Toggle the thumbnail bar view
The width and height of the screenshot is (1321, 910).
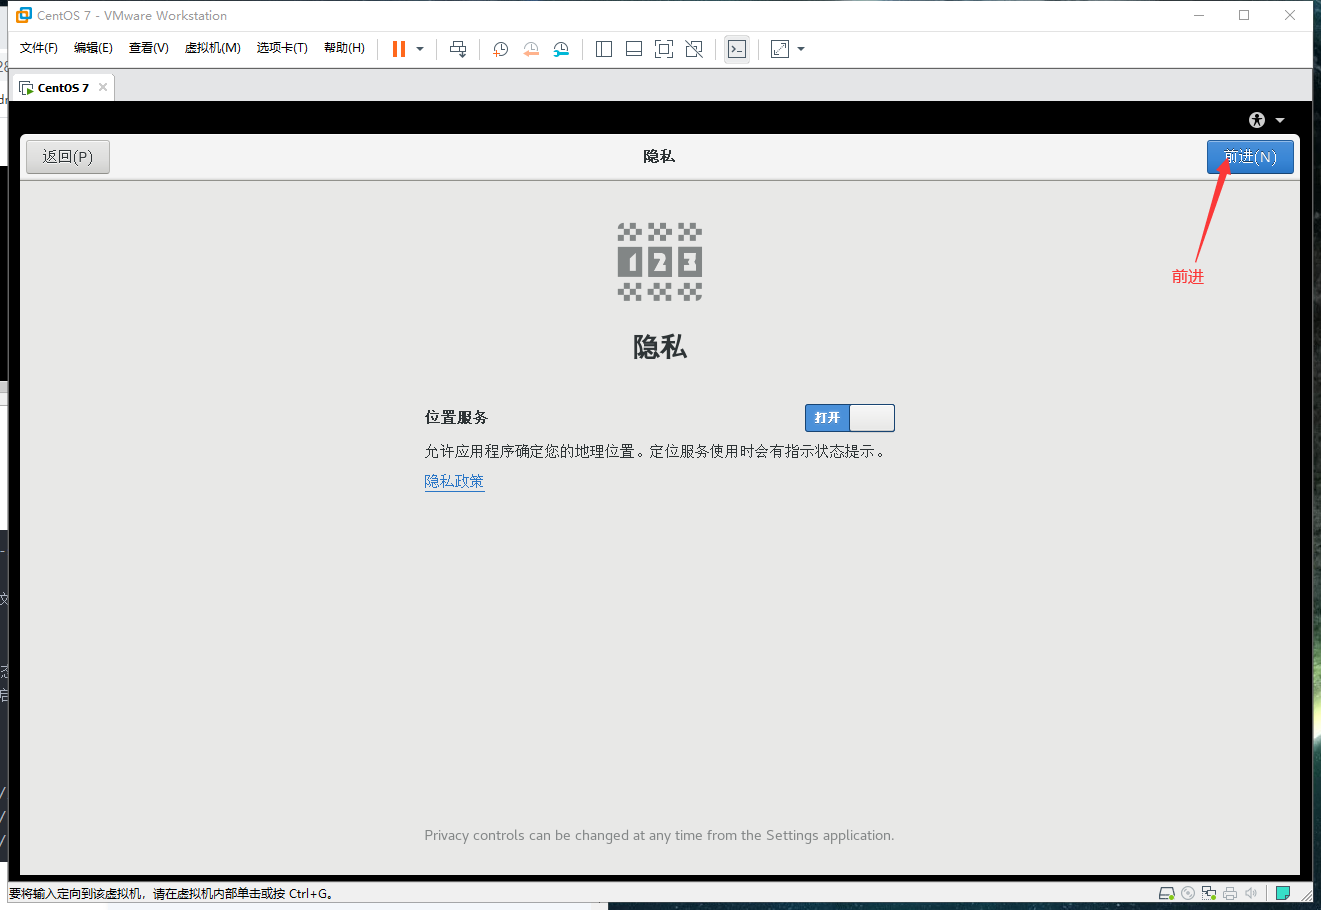[634, 48]
